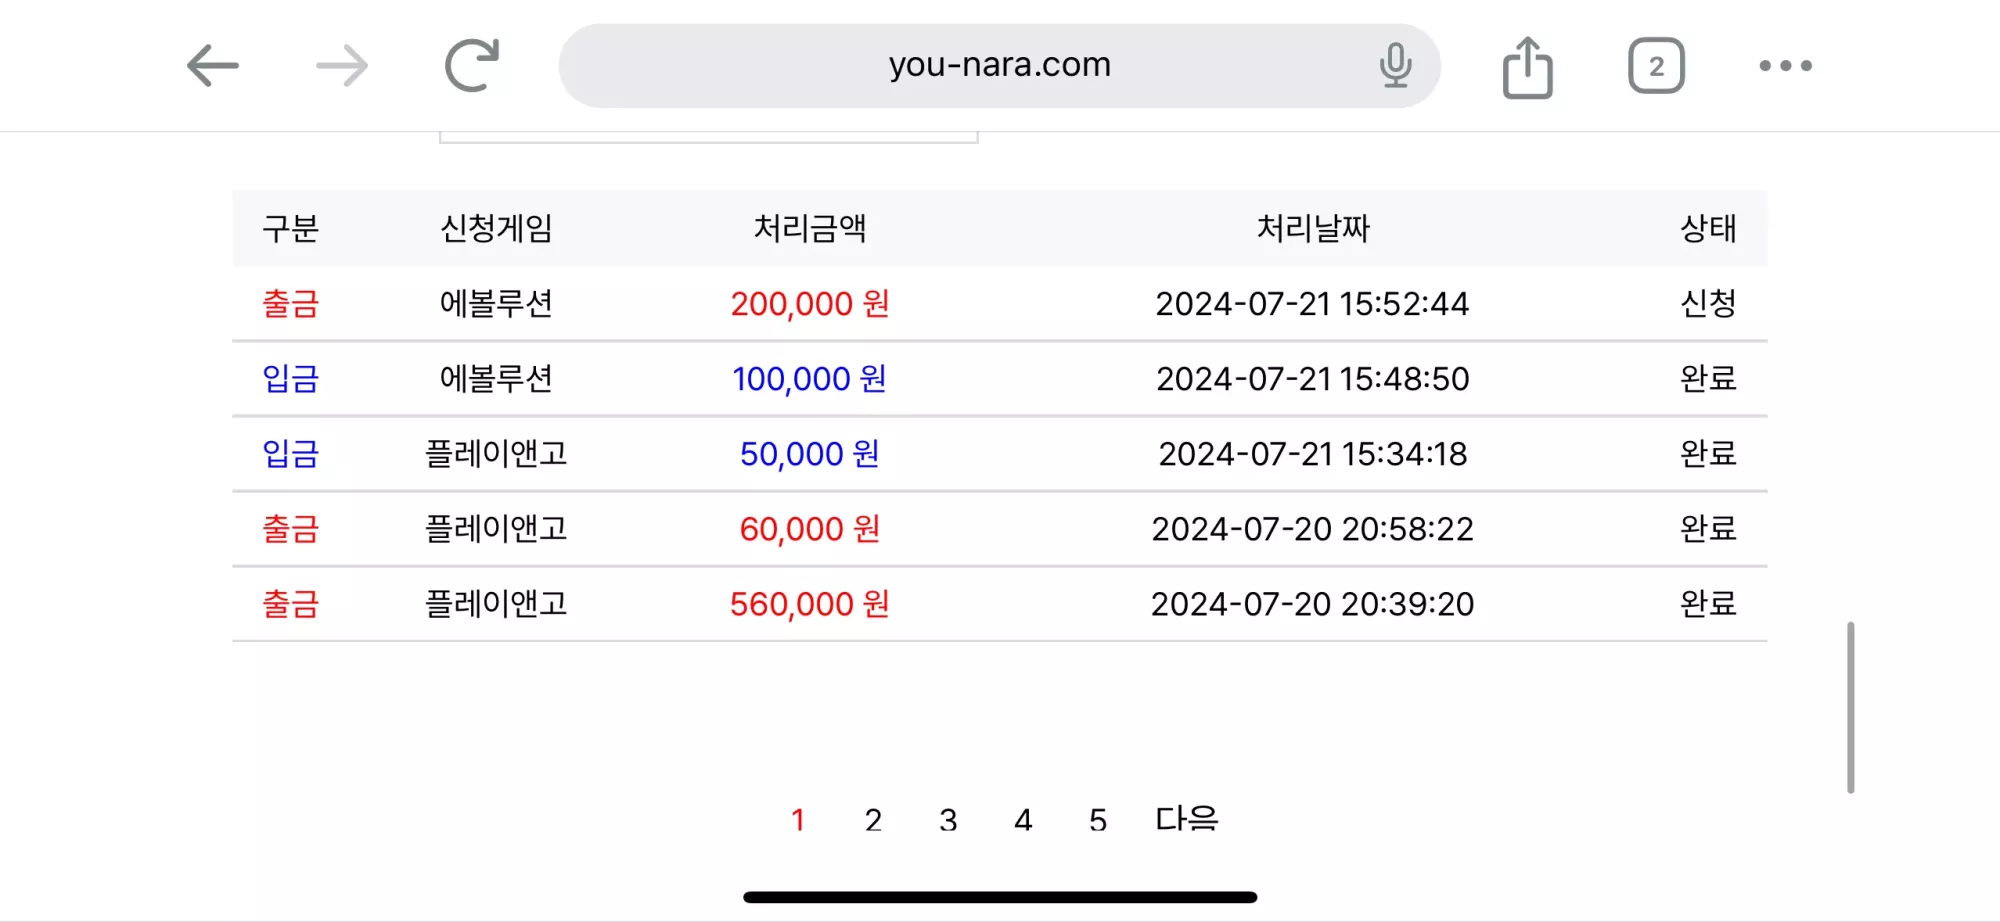
Task: Select the 100,000 원 deposit row
Action: click(1000, 378)
